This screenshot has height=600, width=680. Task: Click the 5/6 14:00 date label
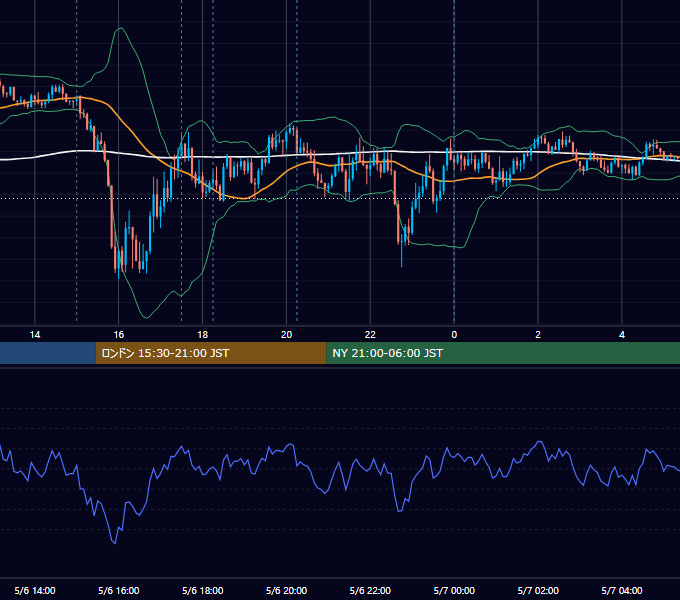pos(35,590)
